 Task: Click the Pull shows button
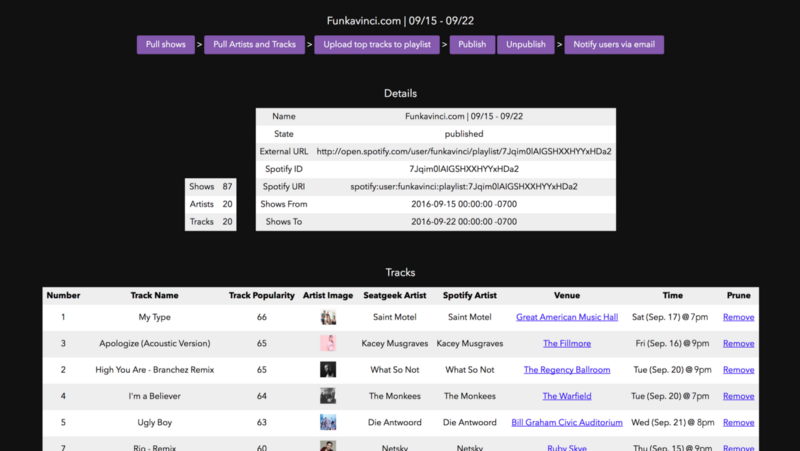(165, 44)
